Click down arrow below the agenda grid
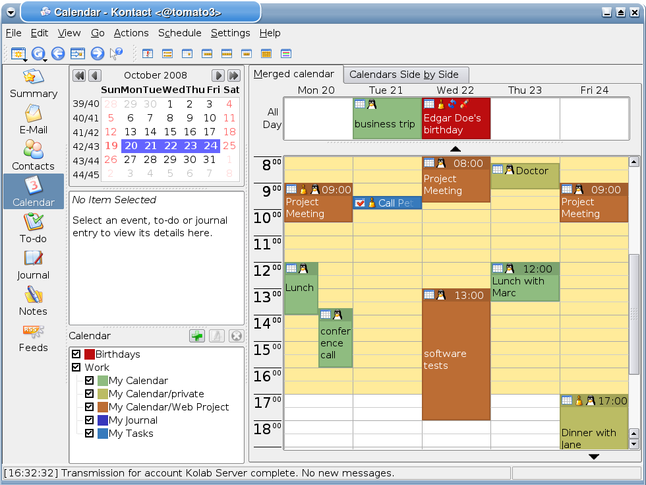 pos(594,457)
